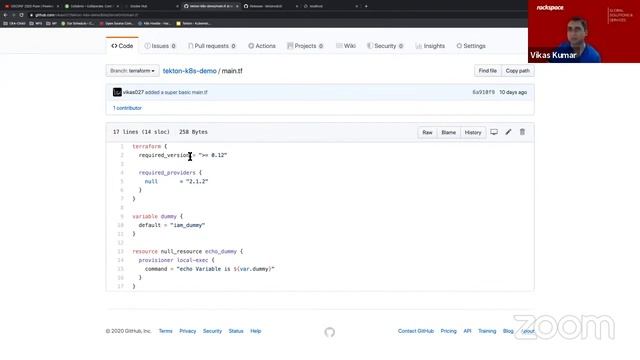This screenshot has height=360, width=640.
Task: Open the footer Security link
Action: coord(212,331)
